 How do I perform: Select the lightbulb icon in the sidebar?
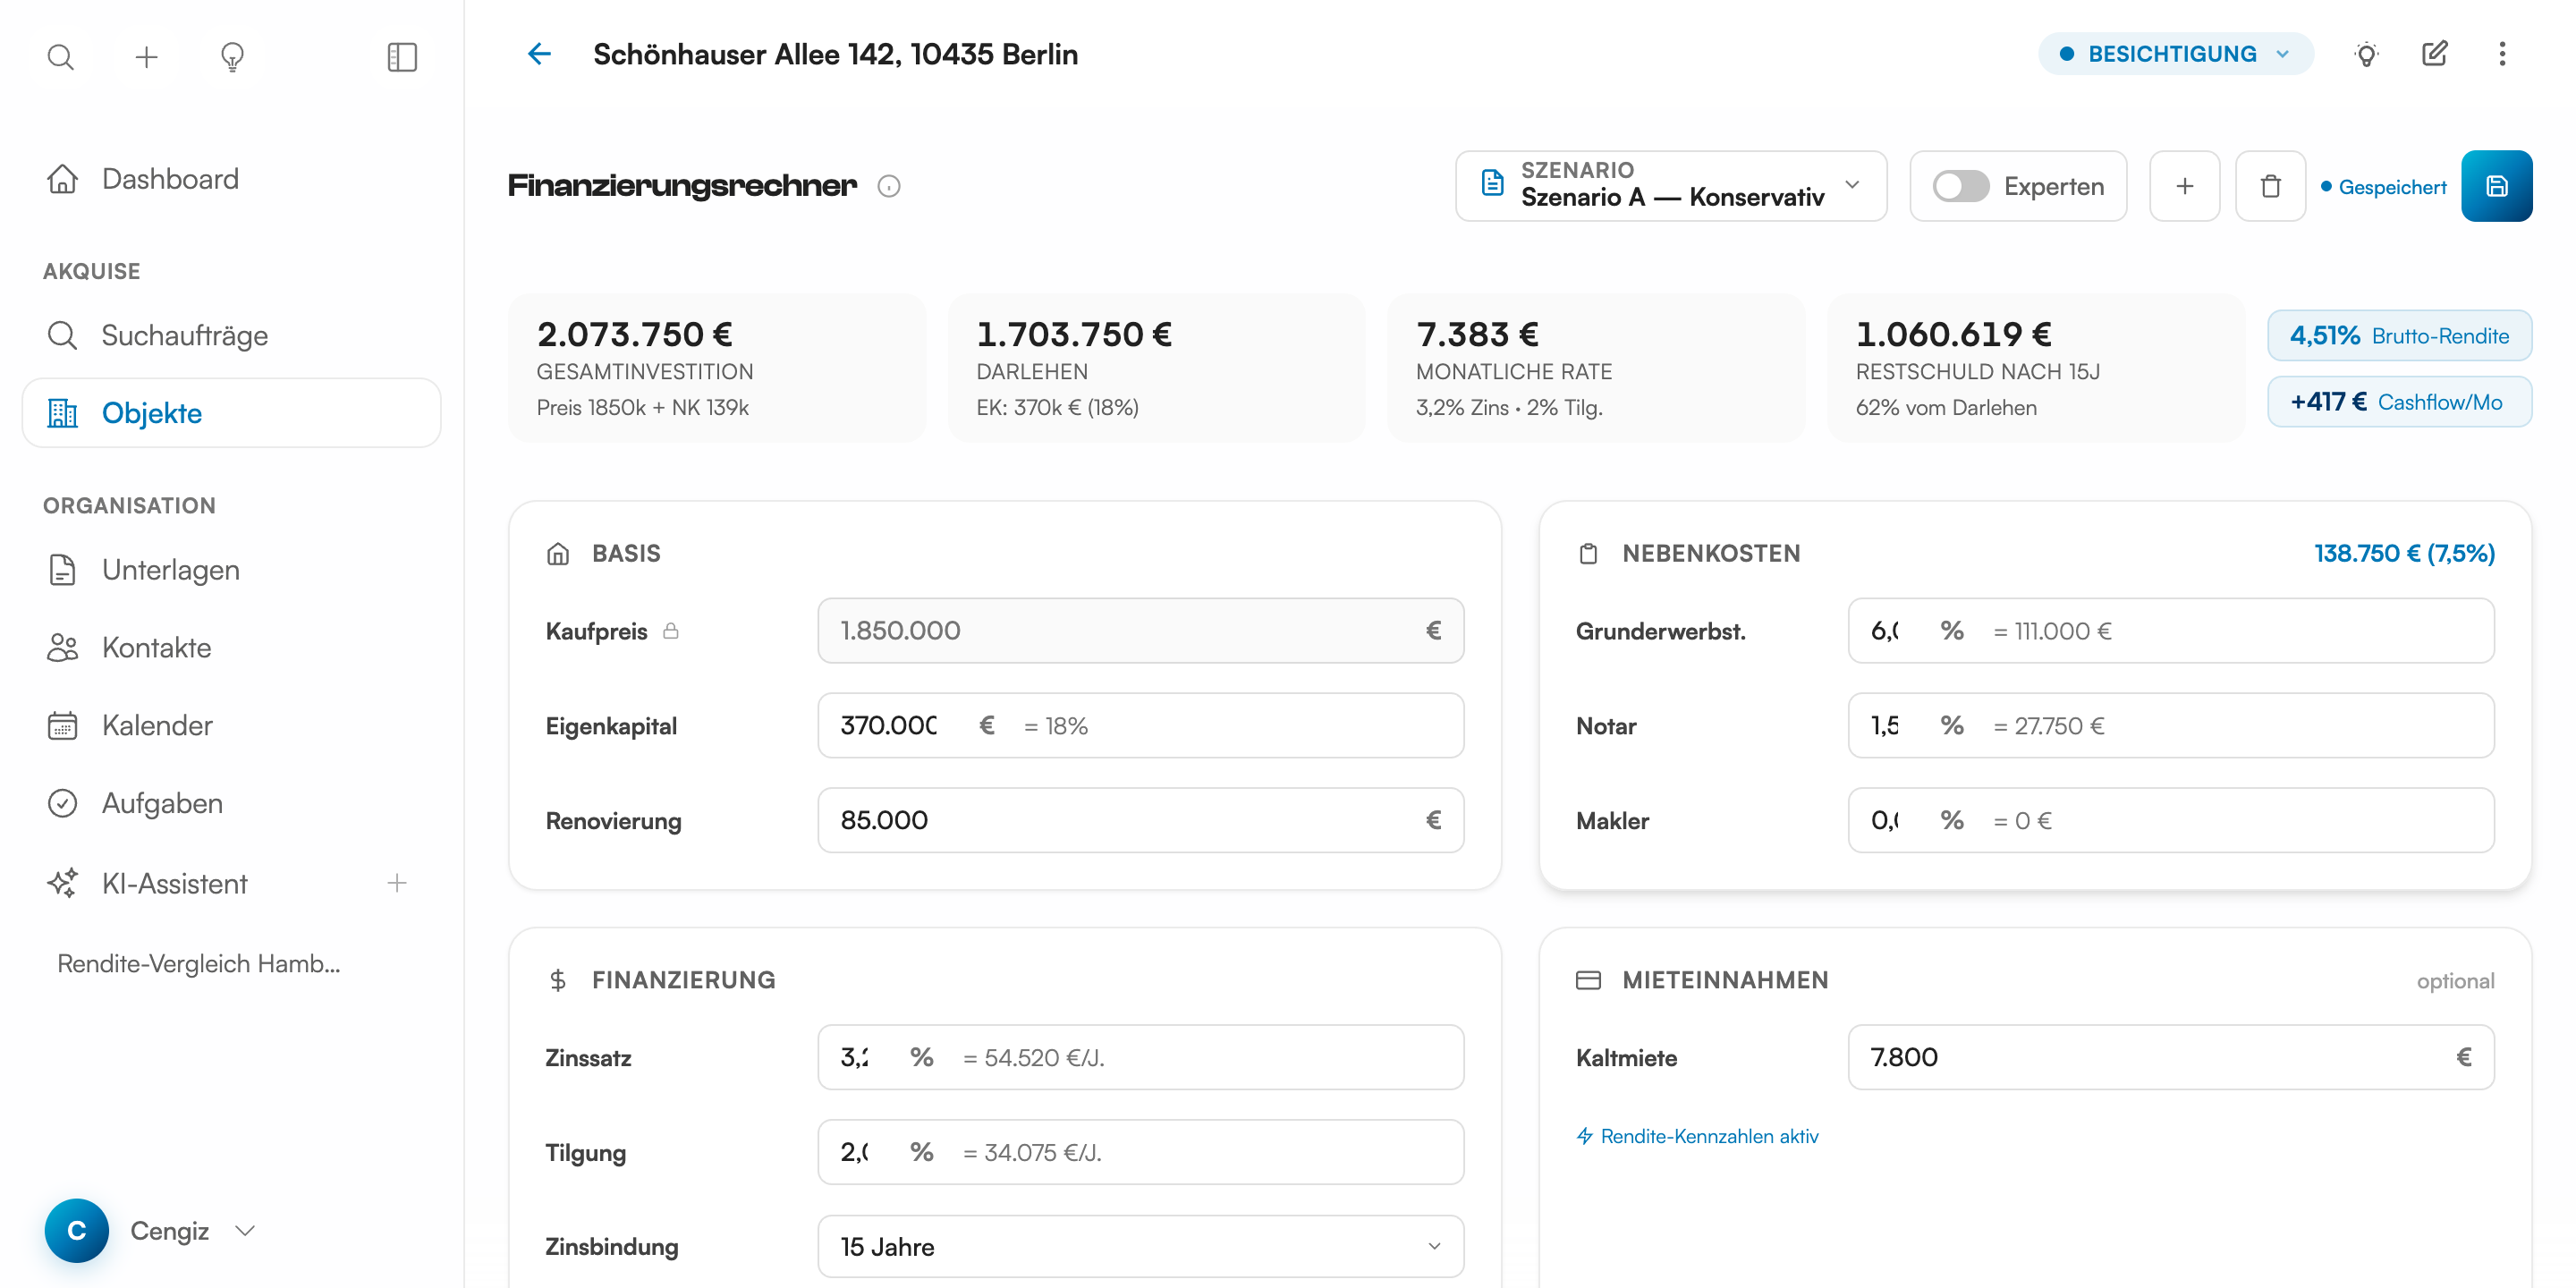coord(232,57)
